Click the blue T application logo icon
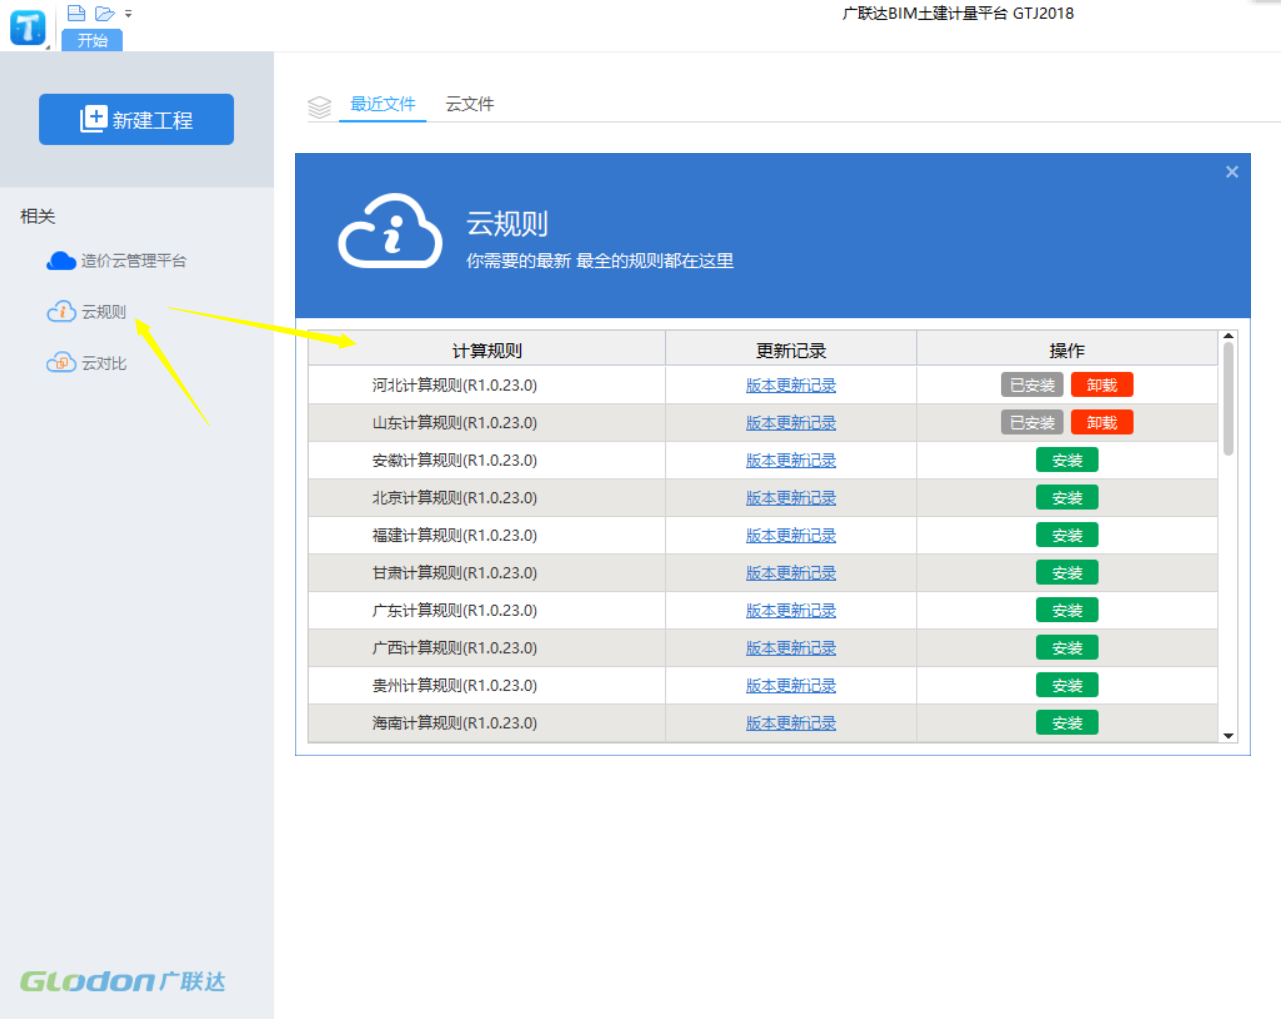This screenshot has height=1019, width=1281. [x=28, y=27]
